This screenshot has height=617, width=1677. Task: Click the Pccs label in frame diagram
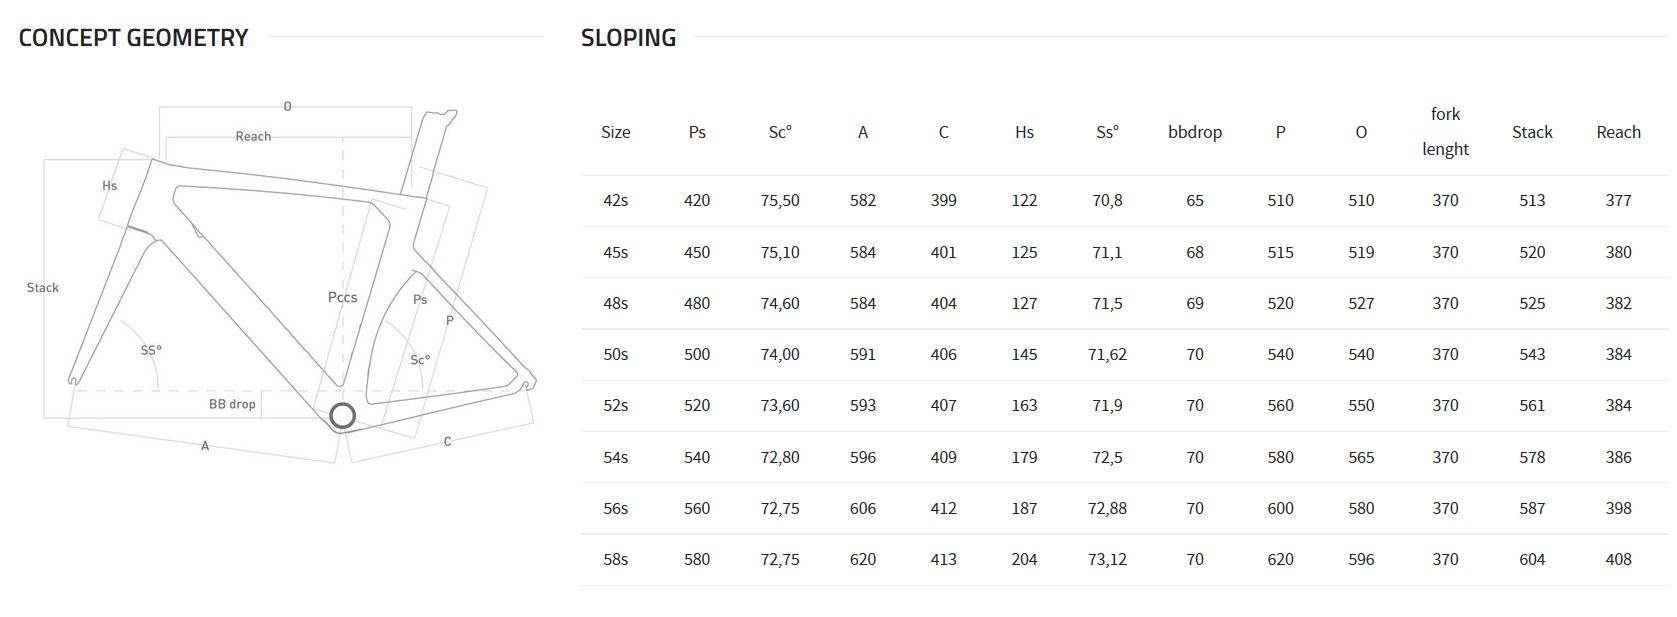point(342,297)
